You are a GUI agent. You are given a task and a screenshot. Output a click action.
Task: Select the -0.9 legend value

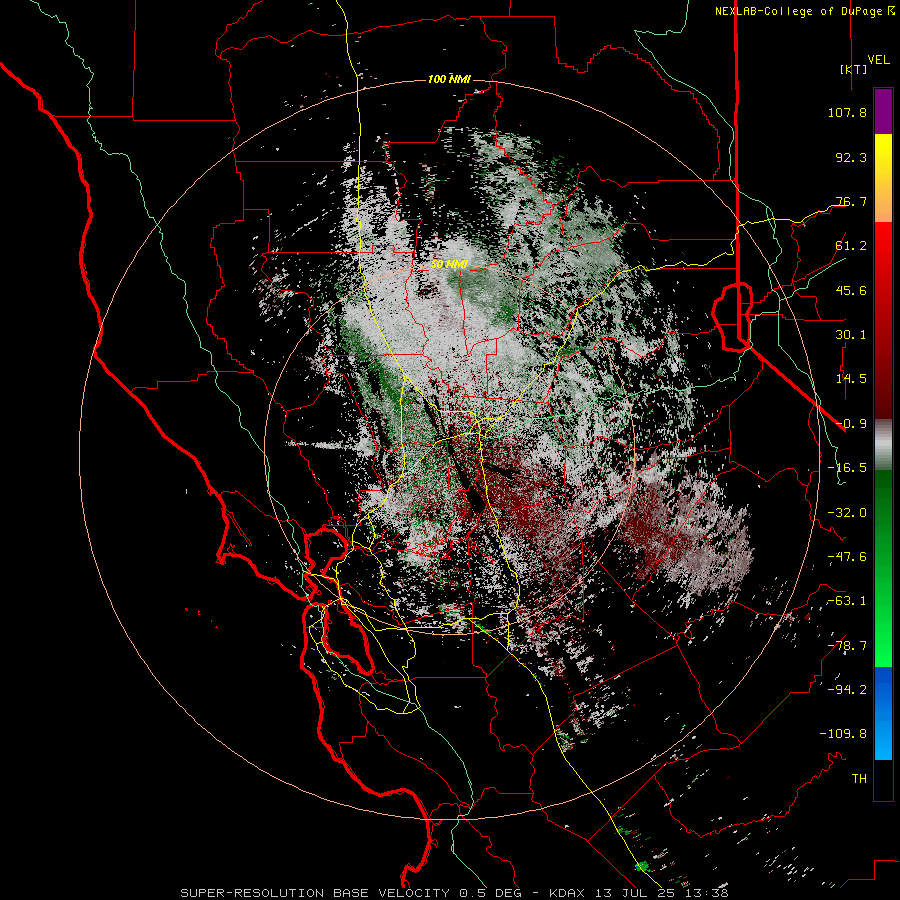tap(851, 424)
